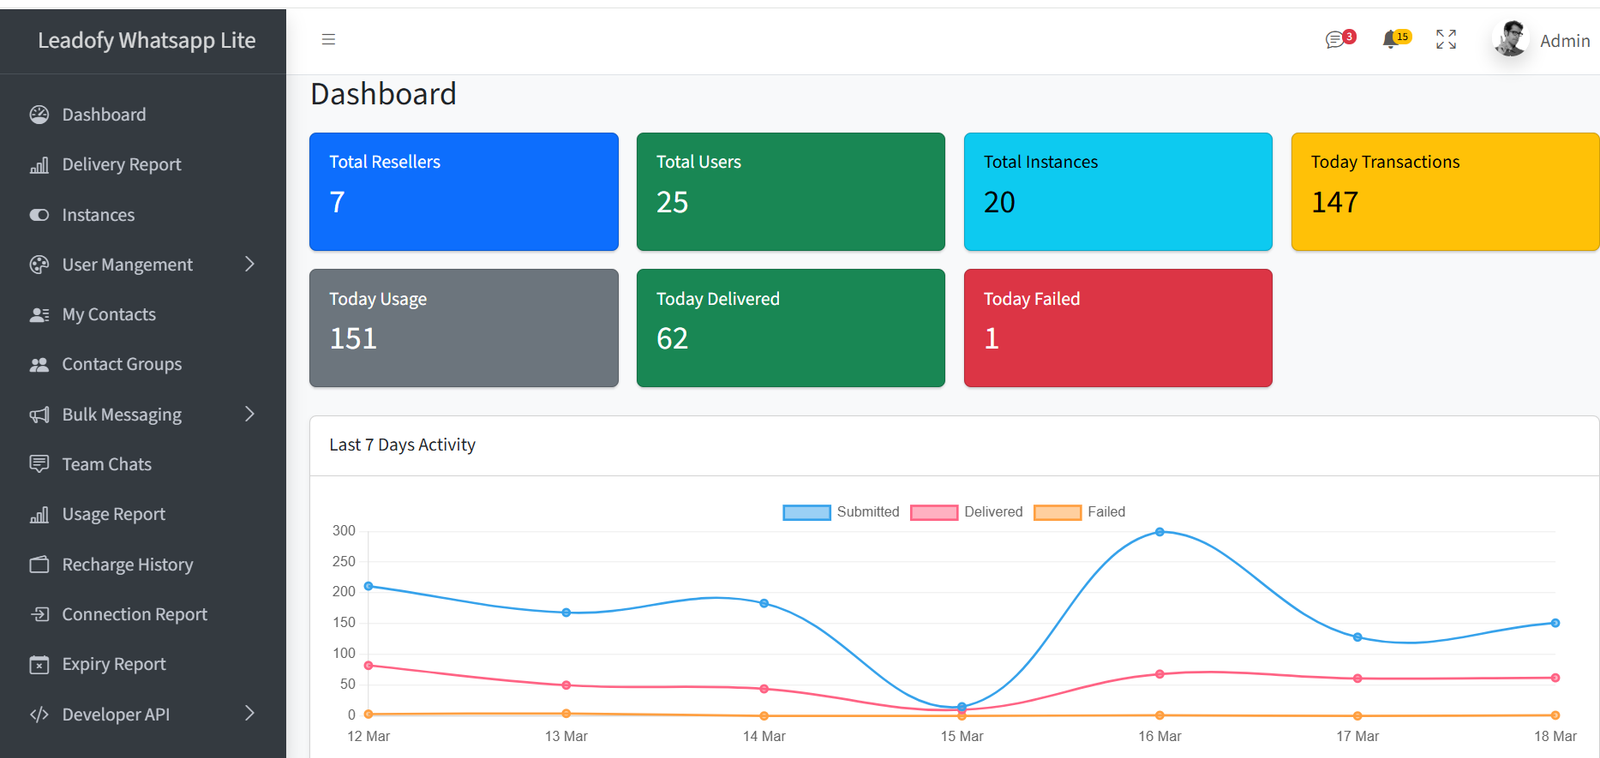Image resolution: width=1600 pixels, height=758 pixels.
Task: Select the Today Transactions card
Action: tap(1445, 192)
